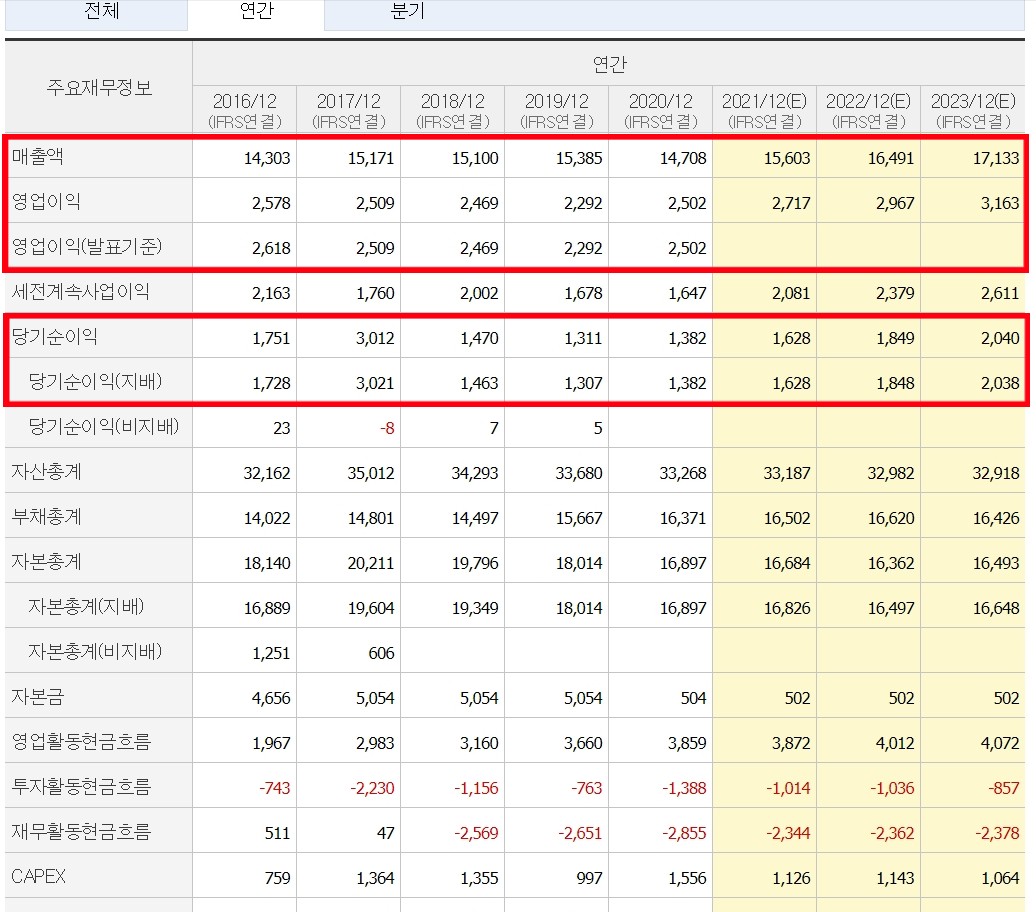This screenshot has height=912, width=1036.
Task: Click 2020/12 부채총계 value 16,371
Action: tap(683, 517)
